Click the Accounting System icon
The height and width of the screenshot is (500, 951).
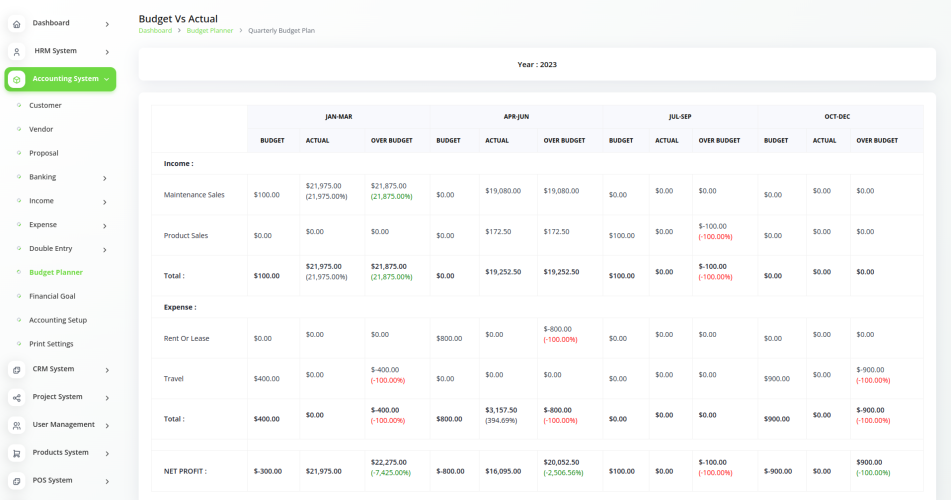tap(17, 79)
